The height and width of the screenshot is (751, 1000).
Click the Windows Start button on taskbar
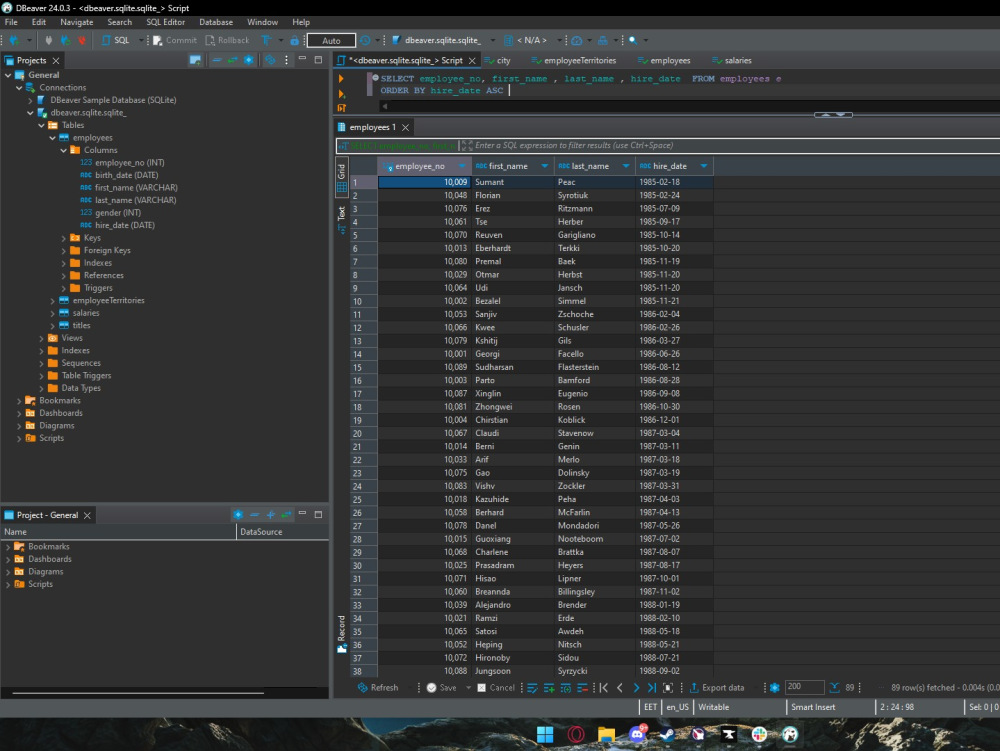coord(545,734)
